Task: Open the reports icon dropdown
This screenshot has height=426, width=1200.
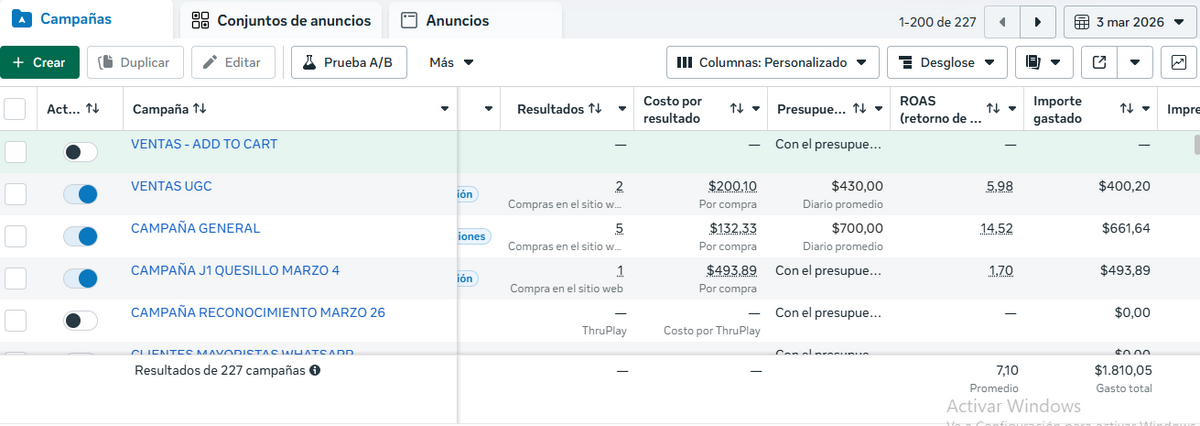Action: pyautogui.click(x=1044, y=62)
